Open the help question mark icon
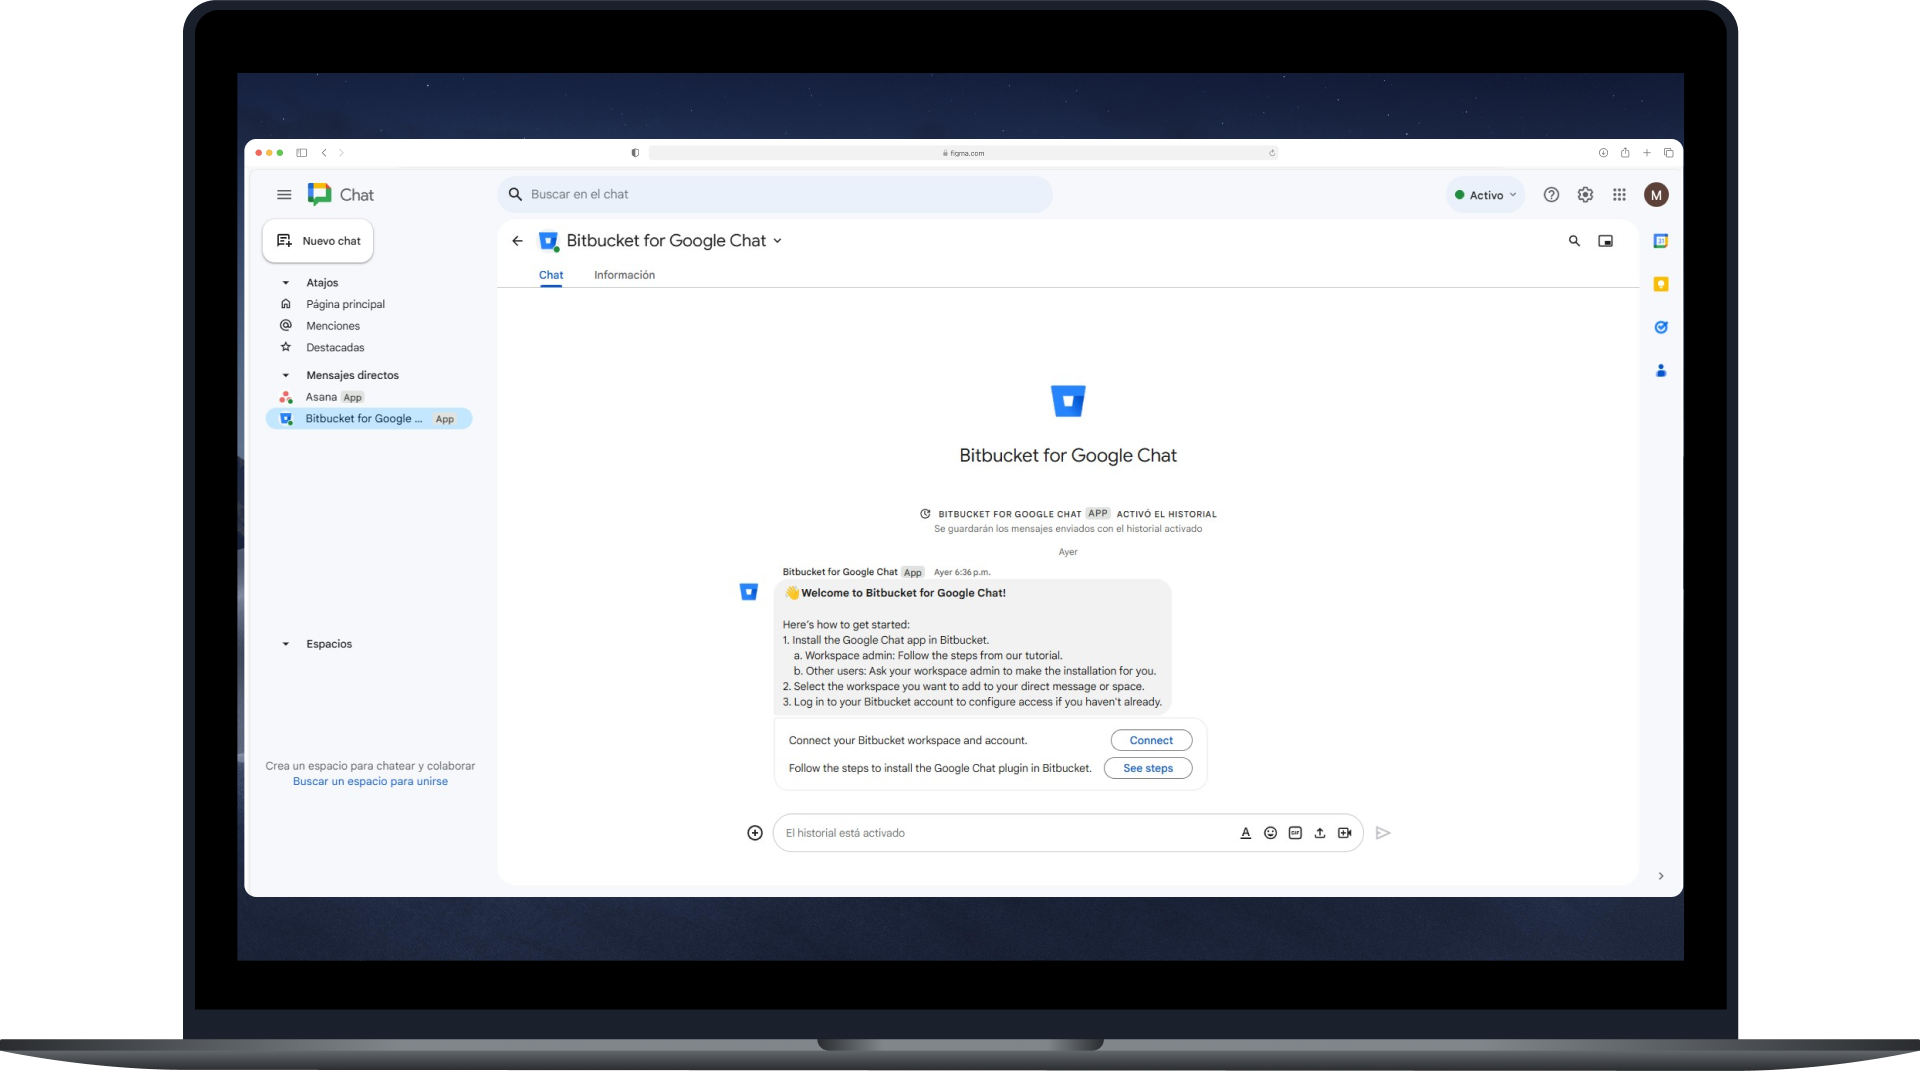Screen dimensions: 1920x1071 point(1551,195)
